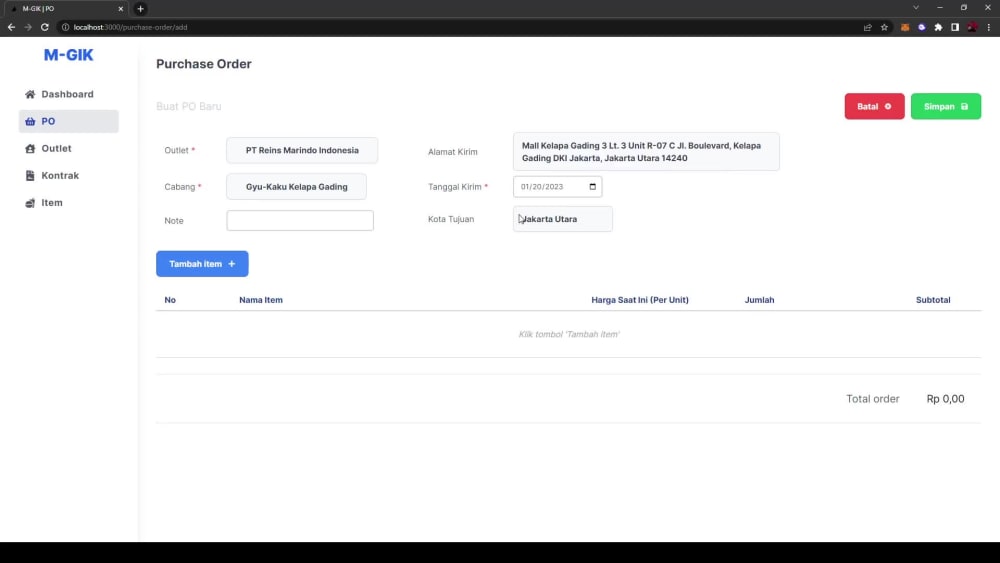The width and height of the screenshot is (1000, 563).
Task: Click the browser profile avatar
Action: tap(972, 27)
